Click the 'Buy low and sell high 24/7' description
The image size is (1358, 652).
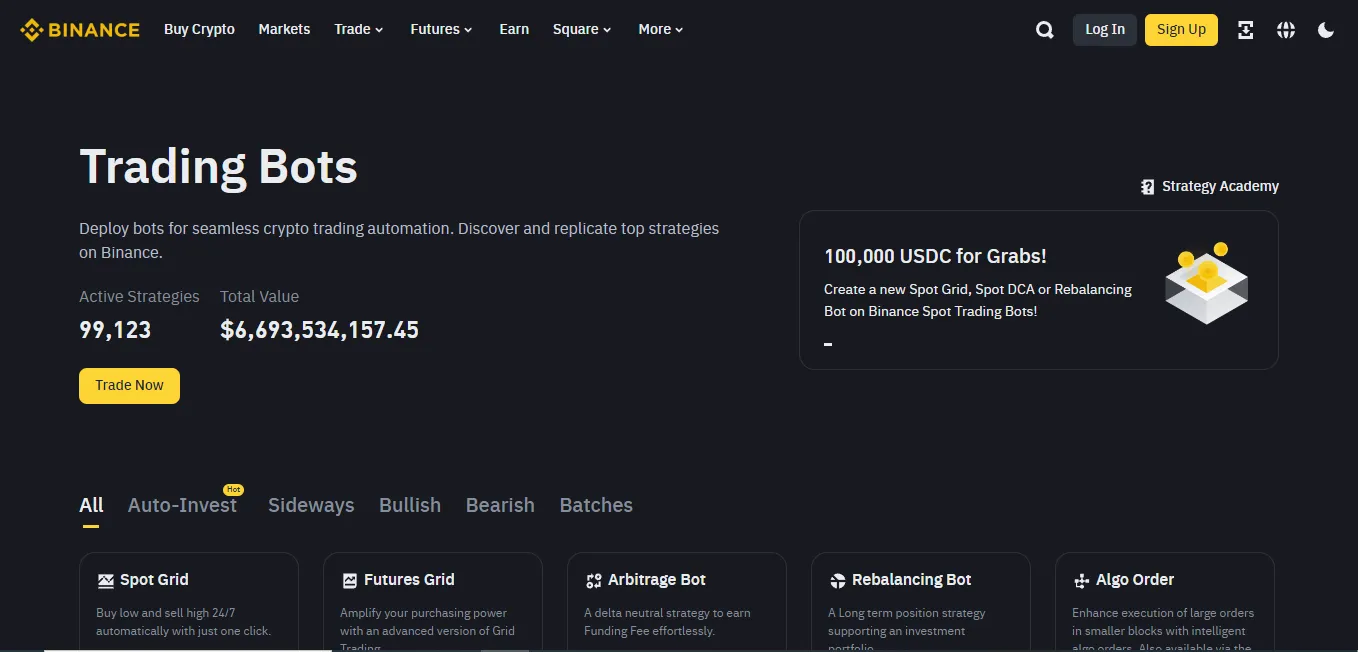(184, 622)
